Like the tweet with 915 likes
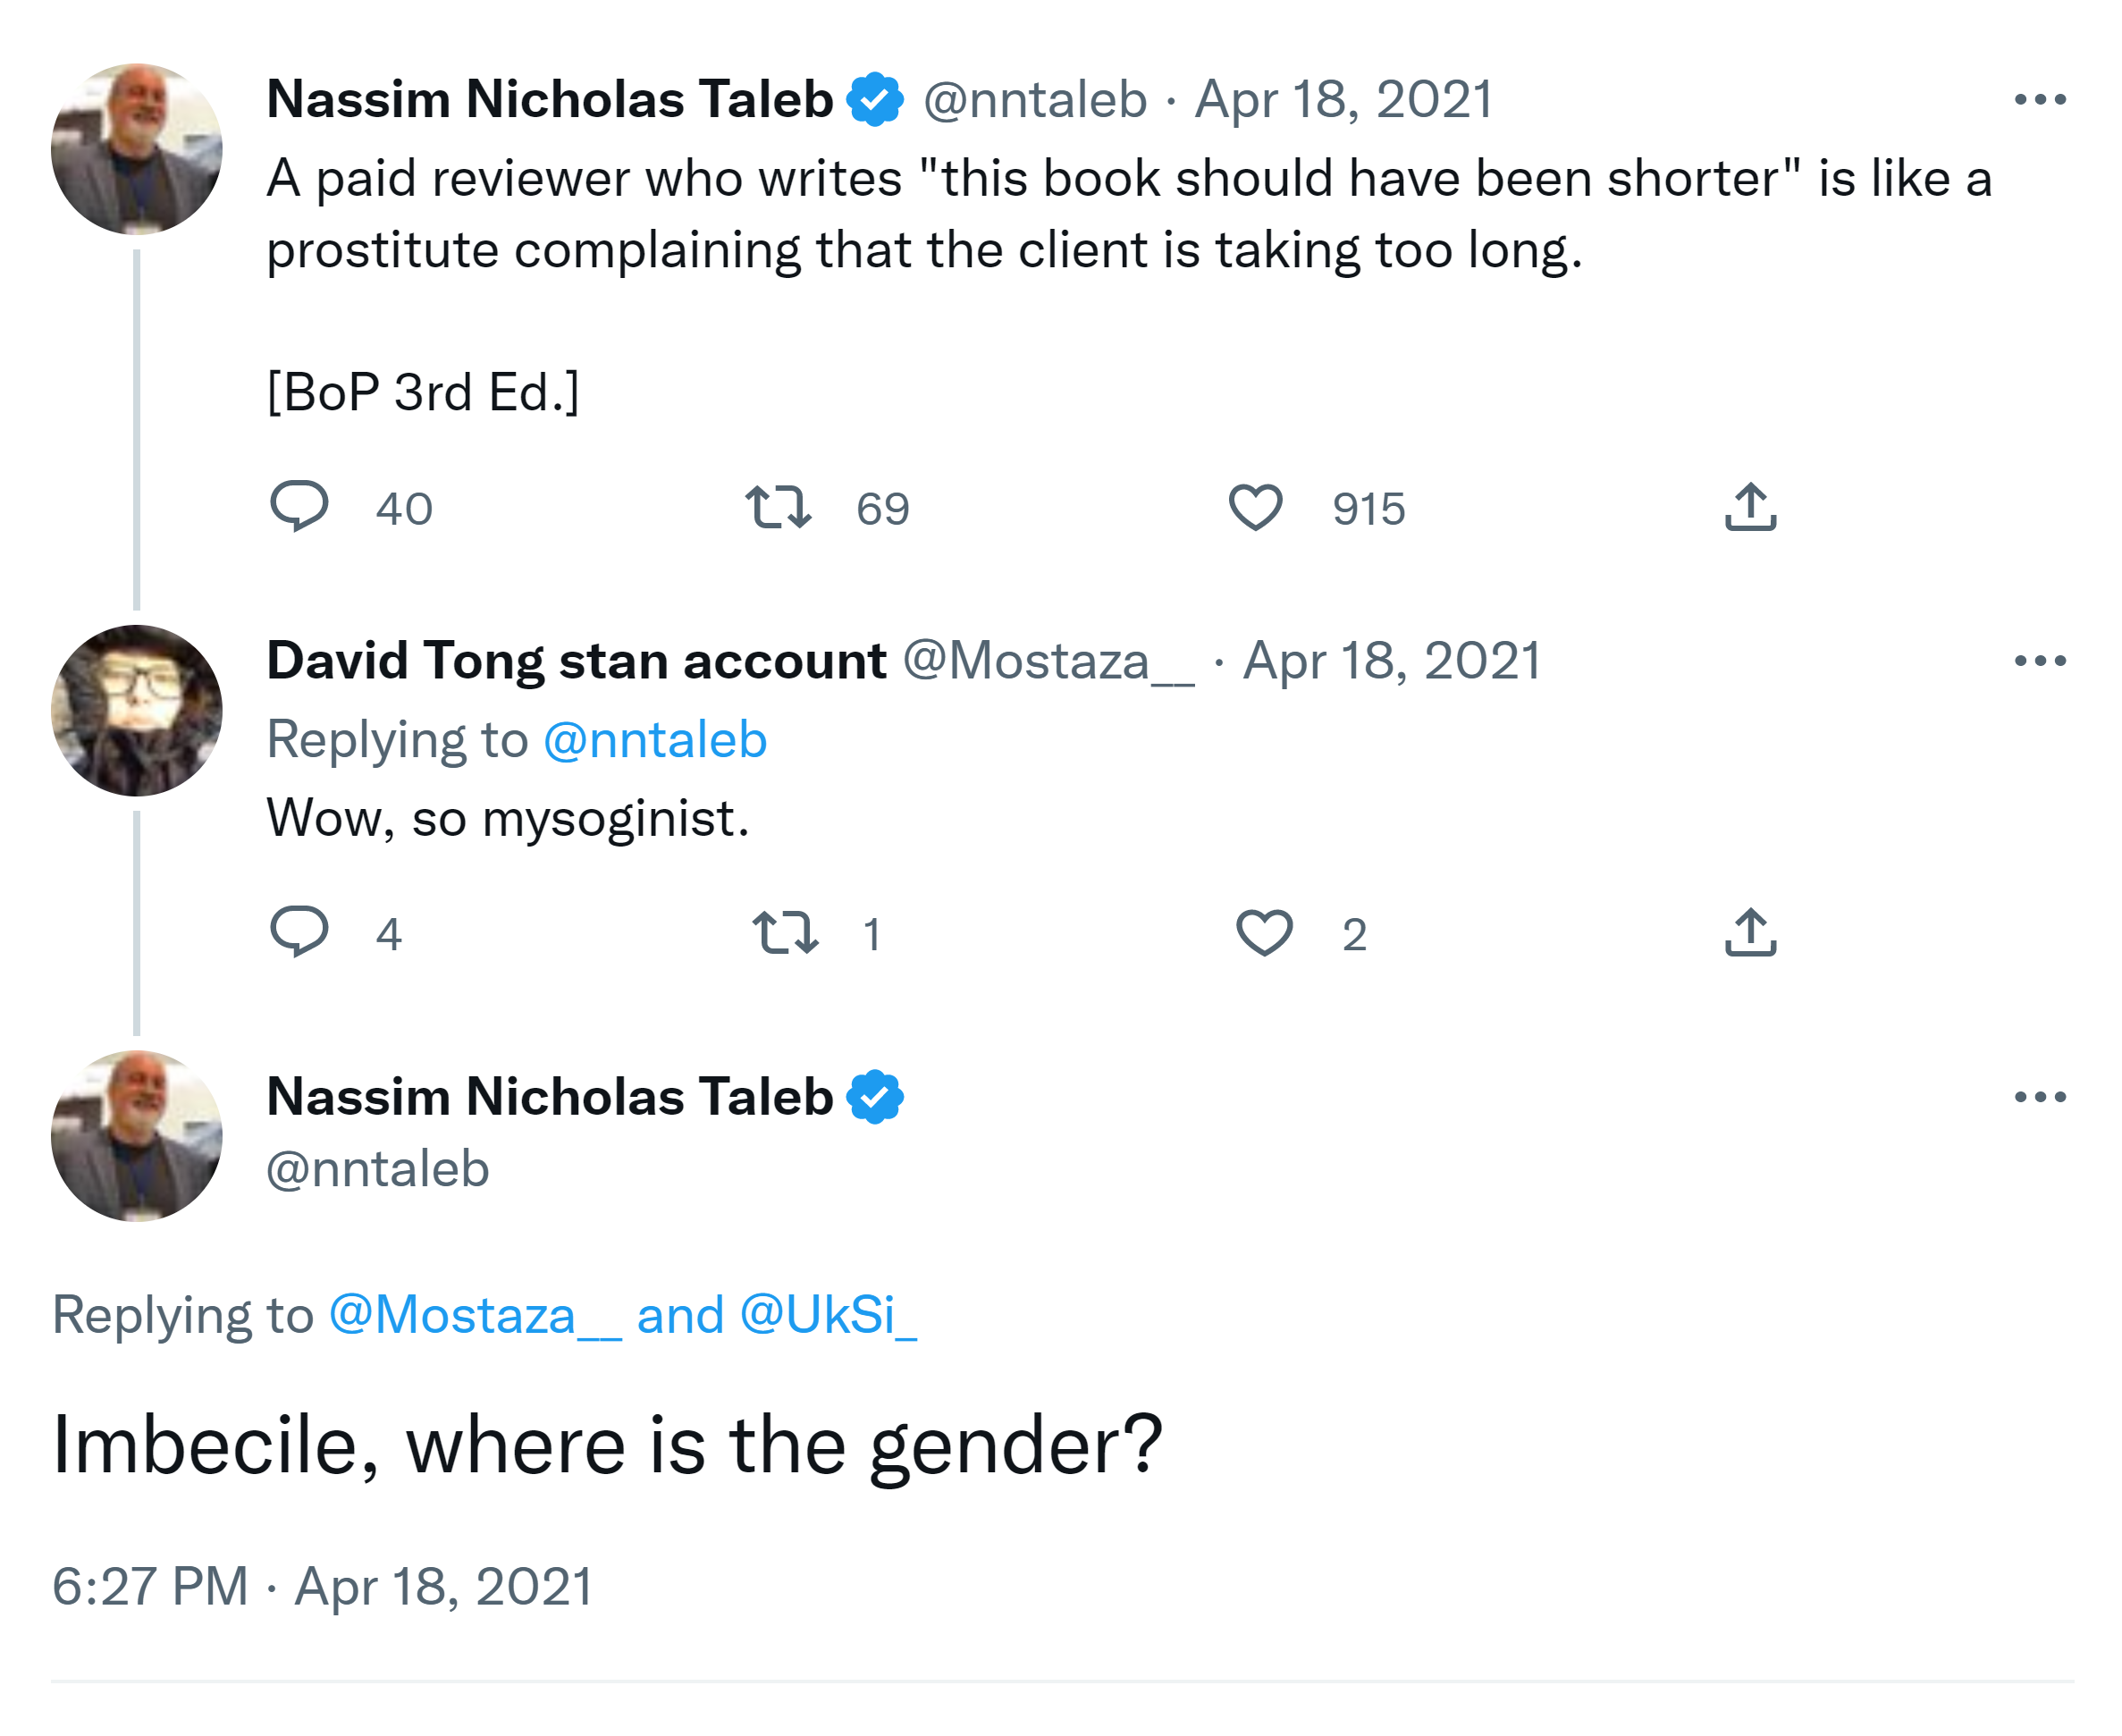This screenshot has width=2122, height=1736. click(1254, 506)
